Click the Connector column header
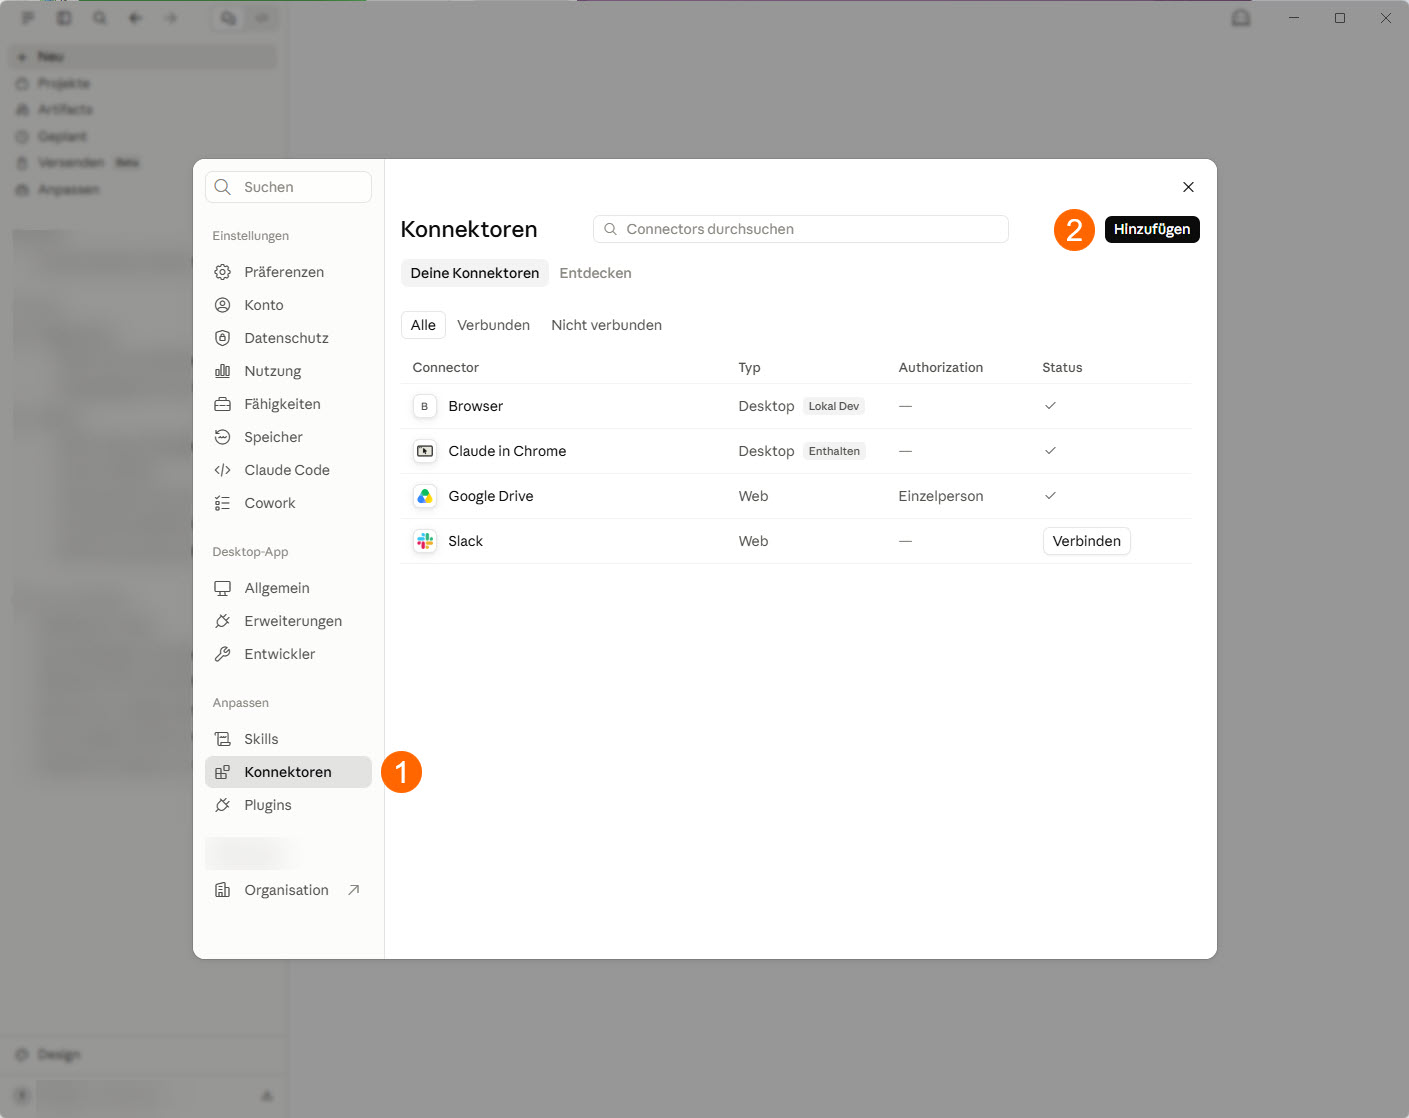 tap(446, 367)
